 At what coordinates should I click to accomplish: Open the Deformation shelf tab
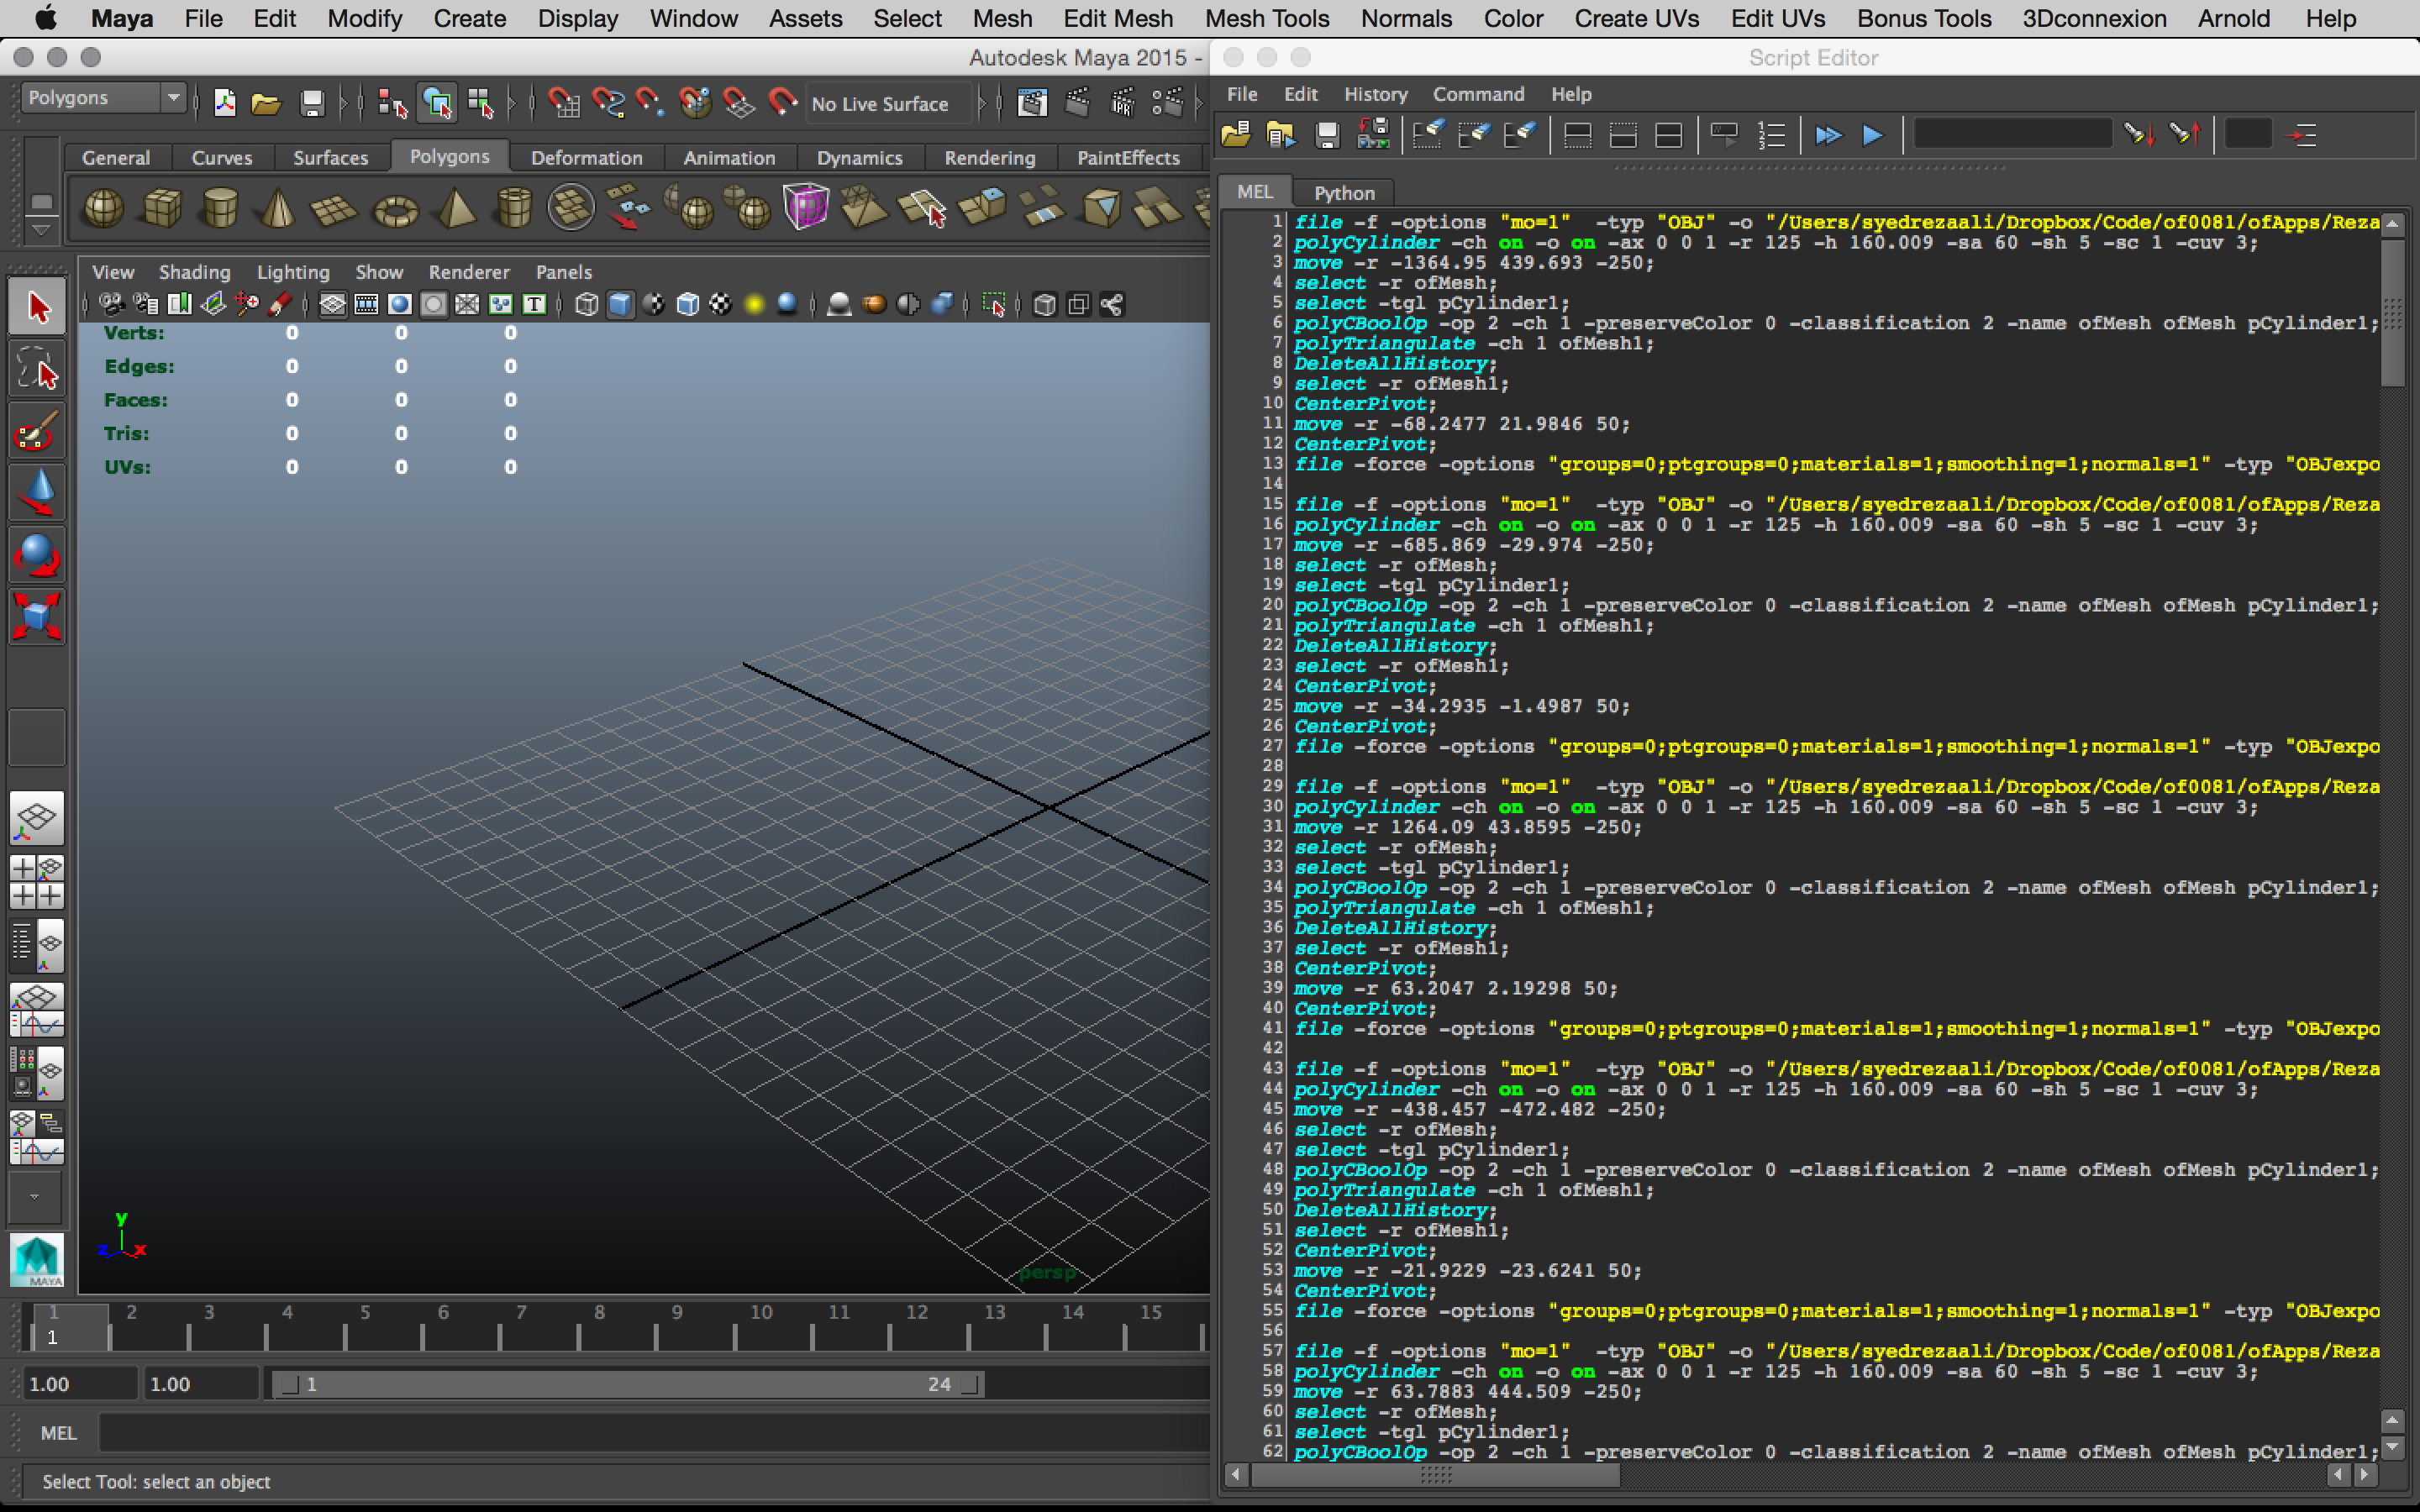tap(586, 157)
